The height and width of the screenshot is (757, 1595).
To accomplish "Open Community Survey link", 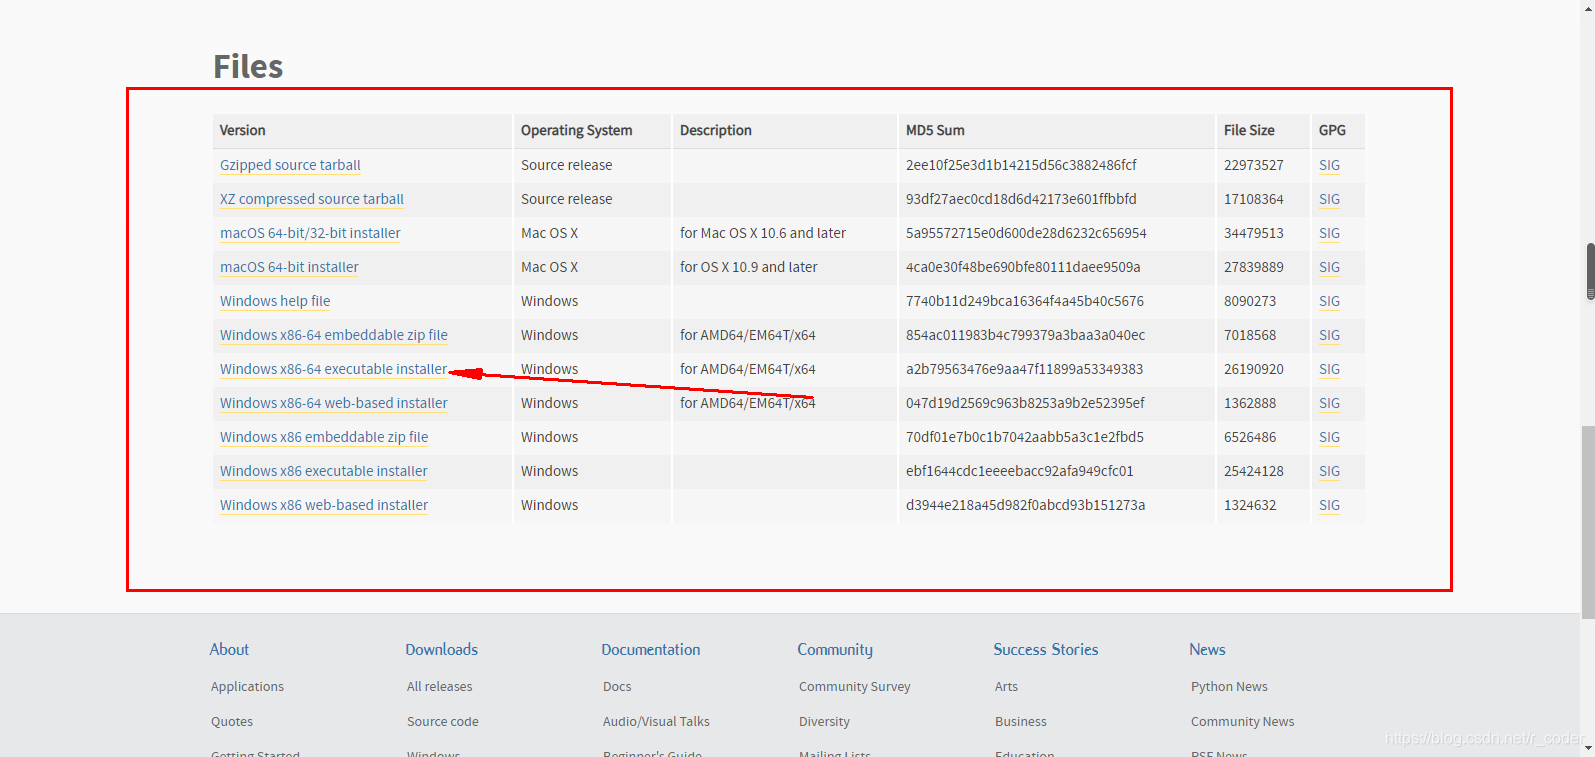I will click(854, 686).
